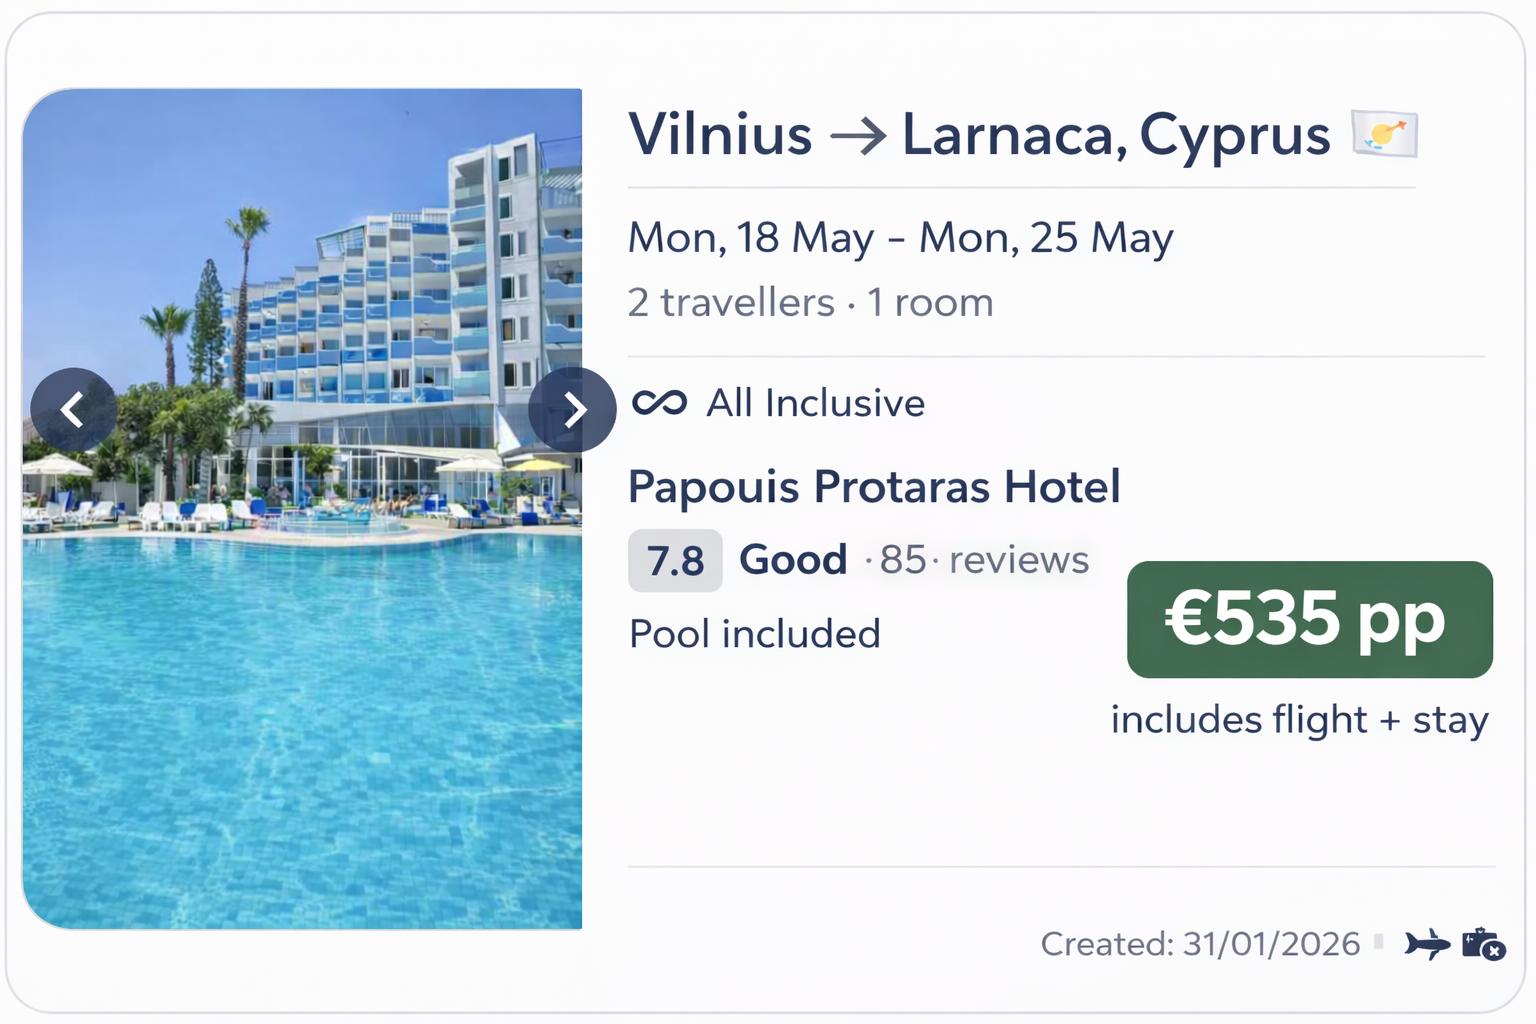Click the 2 travellers · 1 room text
The image size is (1536, 1024).
pos(810,302)
